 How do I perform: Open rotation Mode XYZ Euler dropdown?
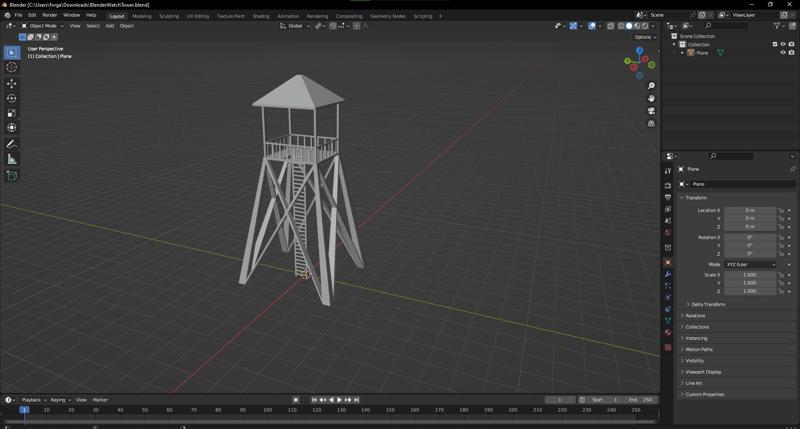tap(750, 264)
